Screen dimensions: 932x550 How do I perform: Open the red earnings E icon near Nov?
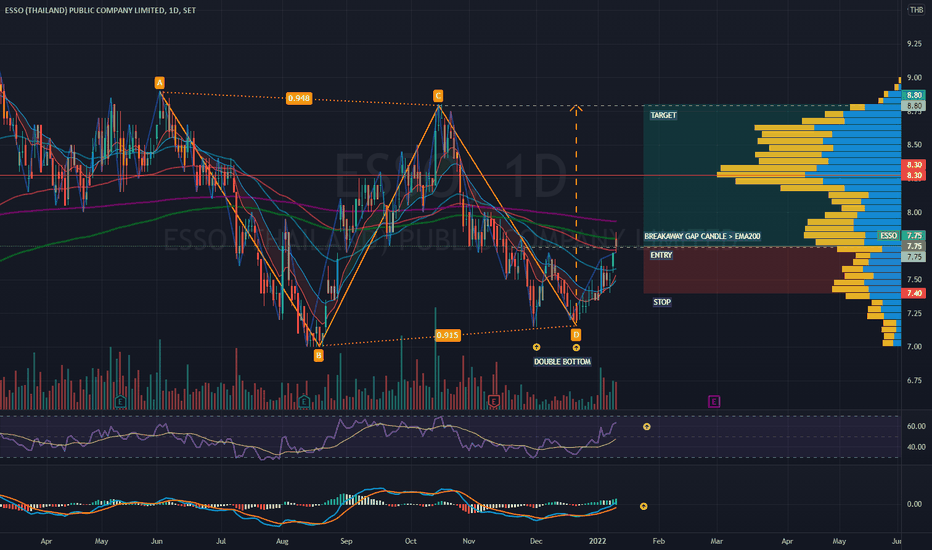(493, 401)
